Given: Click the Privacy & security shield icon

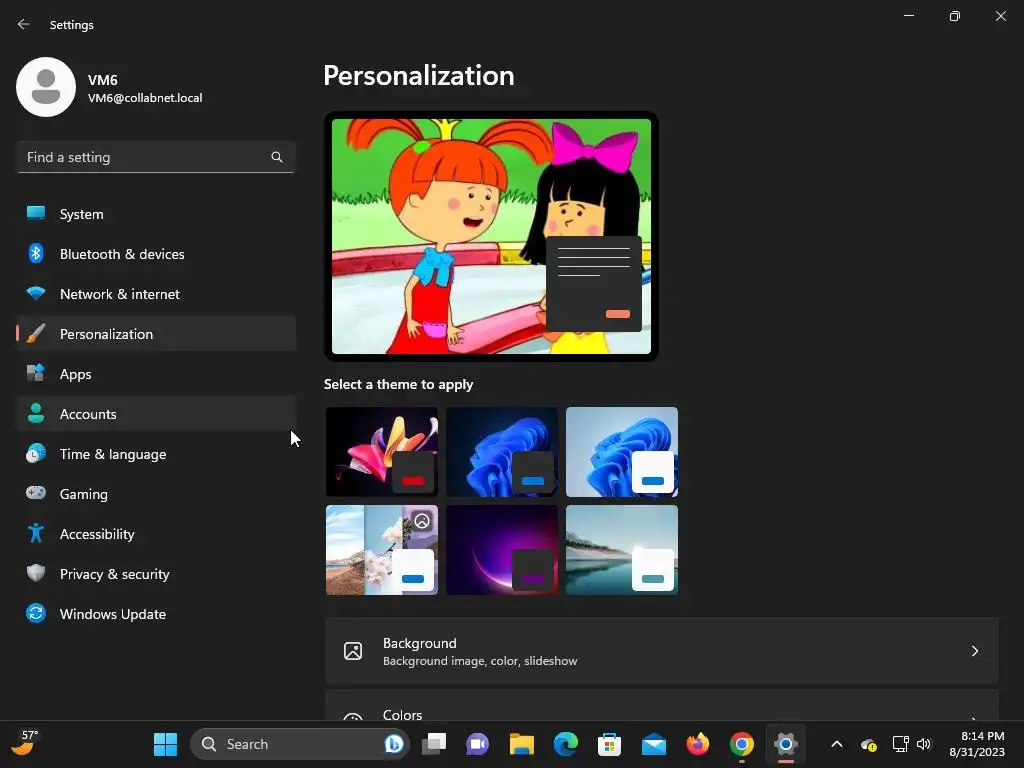Looking at the screenshot, I should tap(36, 573).
